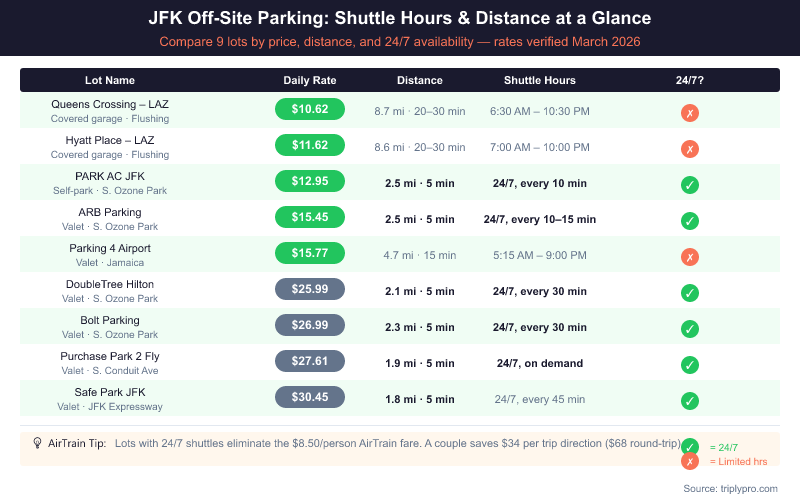The width and height of the screenshot is (800, 500).
Task: Click the Daily Rate column header
Action: [310, 80]
